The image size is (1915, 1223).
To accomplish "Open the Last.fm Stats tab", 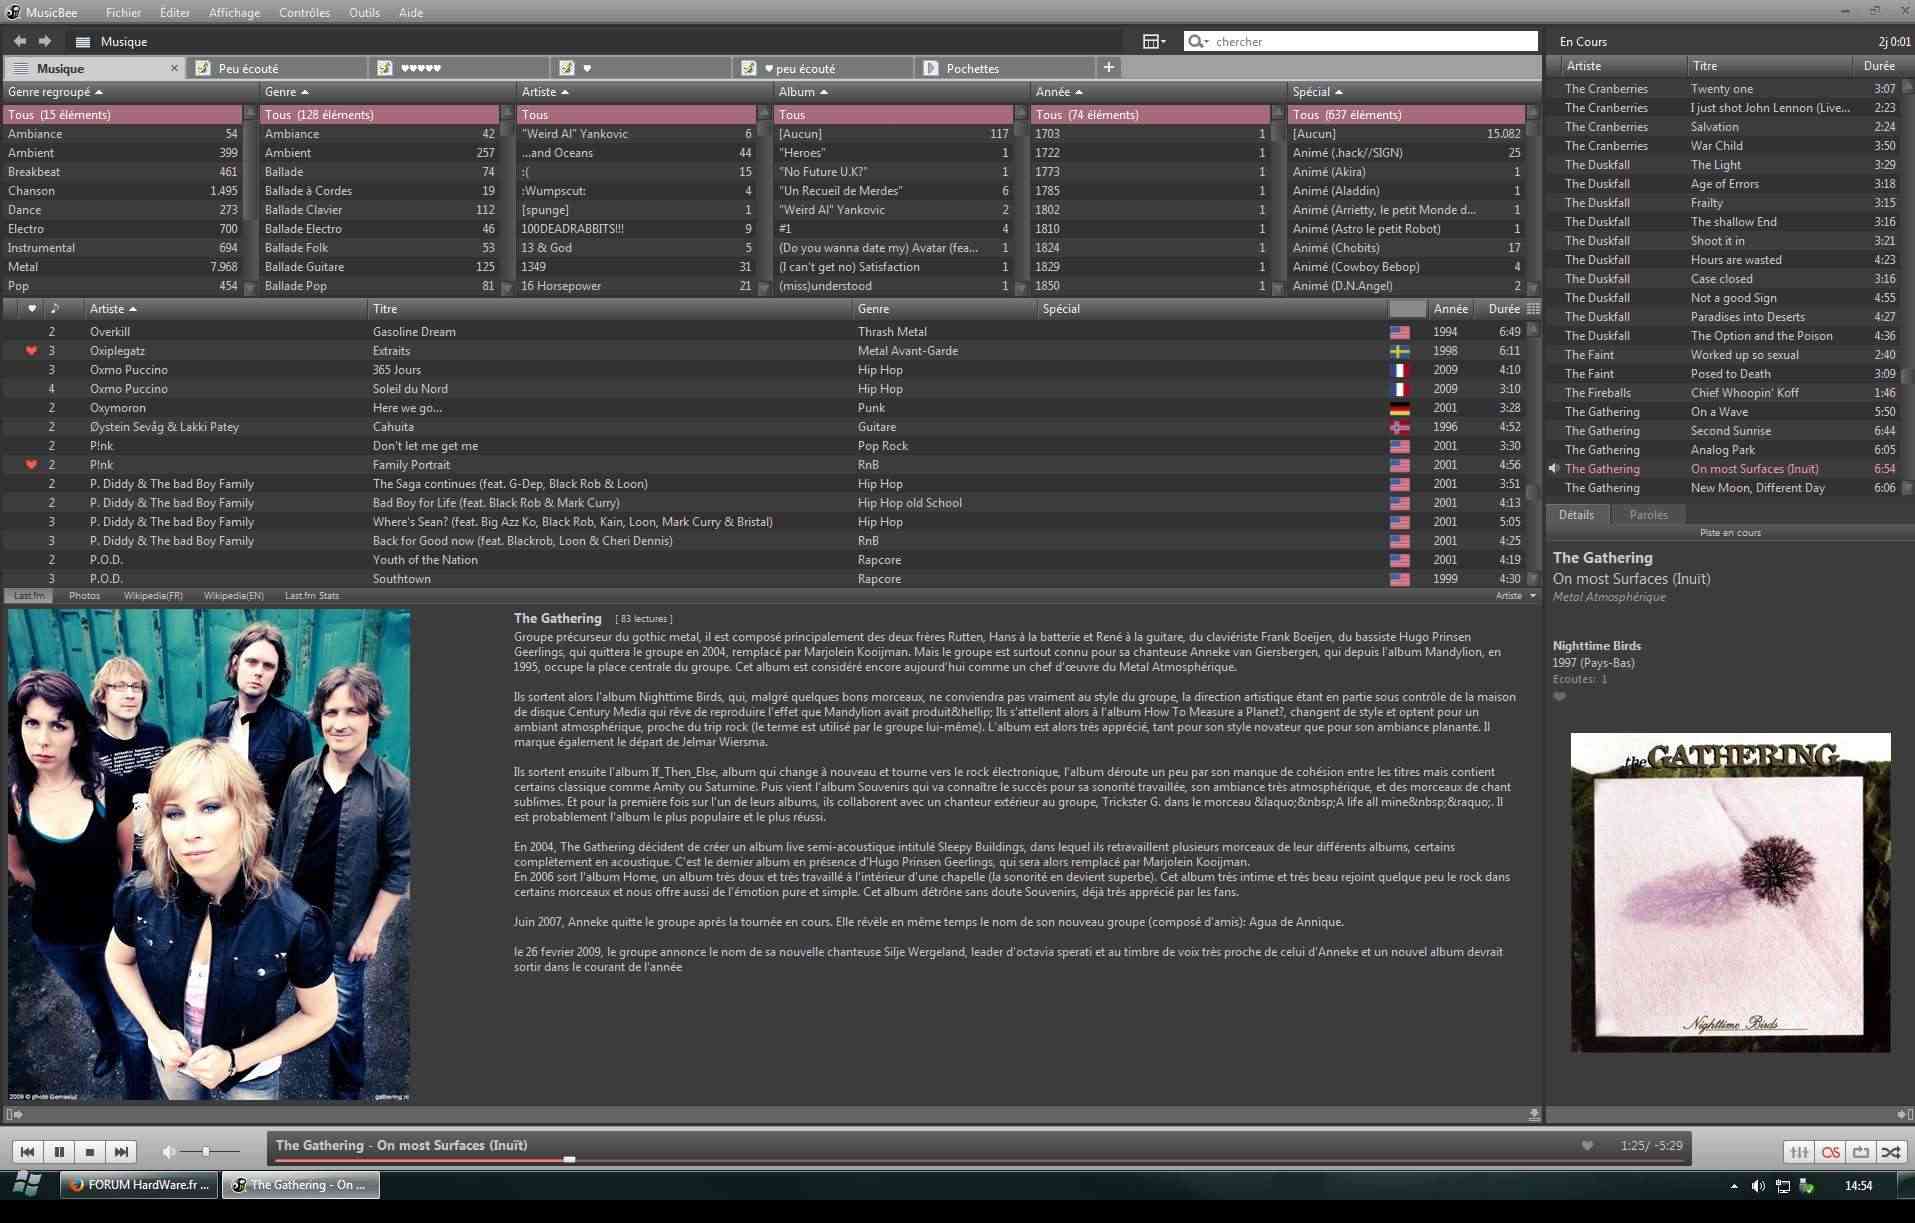I will (x=312, y=595).
